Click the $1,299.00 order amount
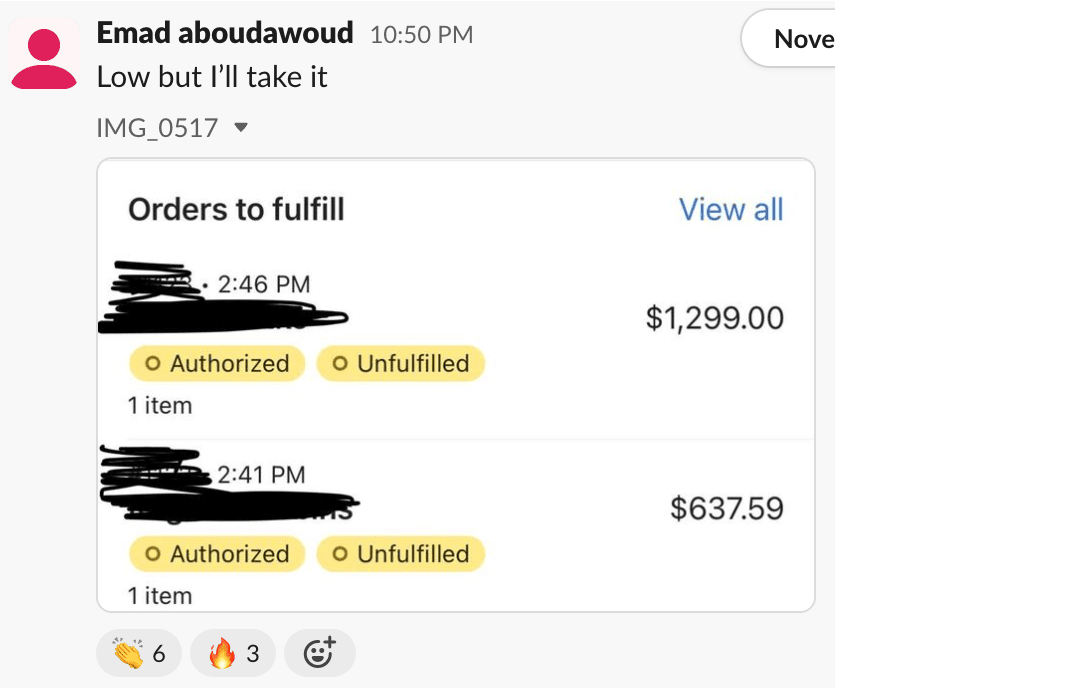This screenshot has height=688, width=1090. [x=714, y=319]
